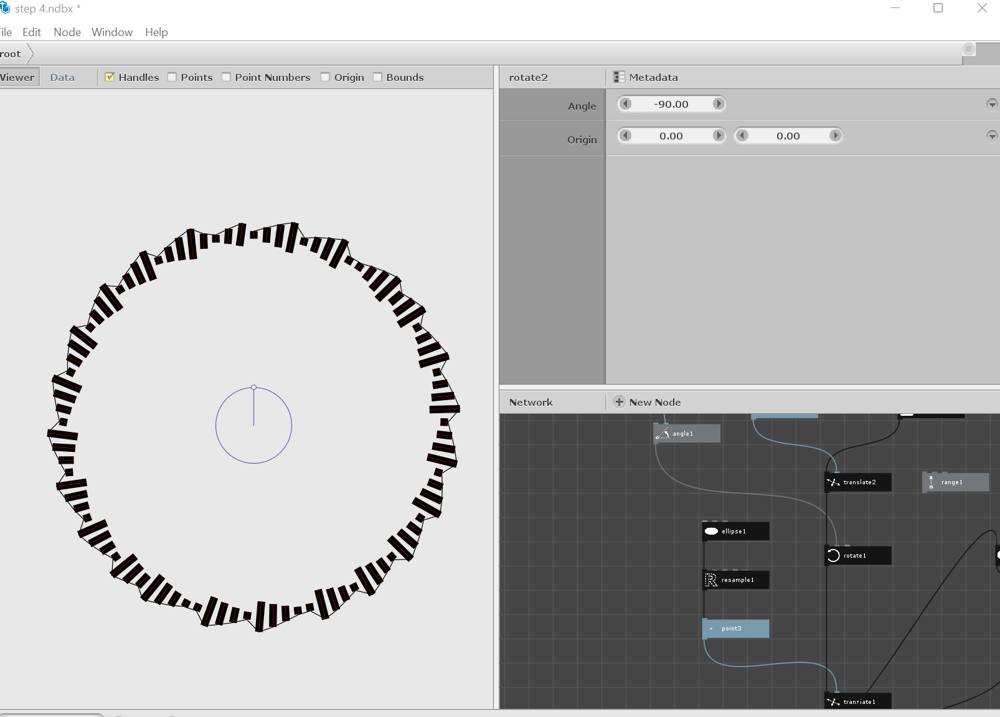Click the first Origin 0.00 field
The image size is (1000, 717).
click(x=672, y=136)
